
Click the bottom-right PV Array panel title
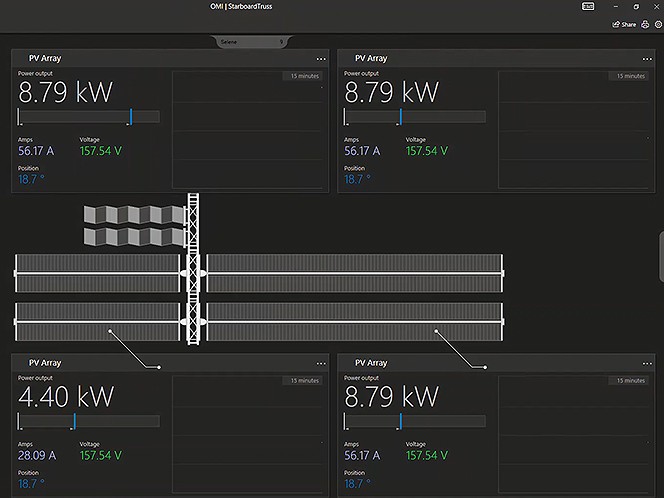pyautogui.click(x=371, y=363)
